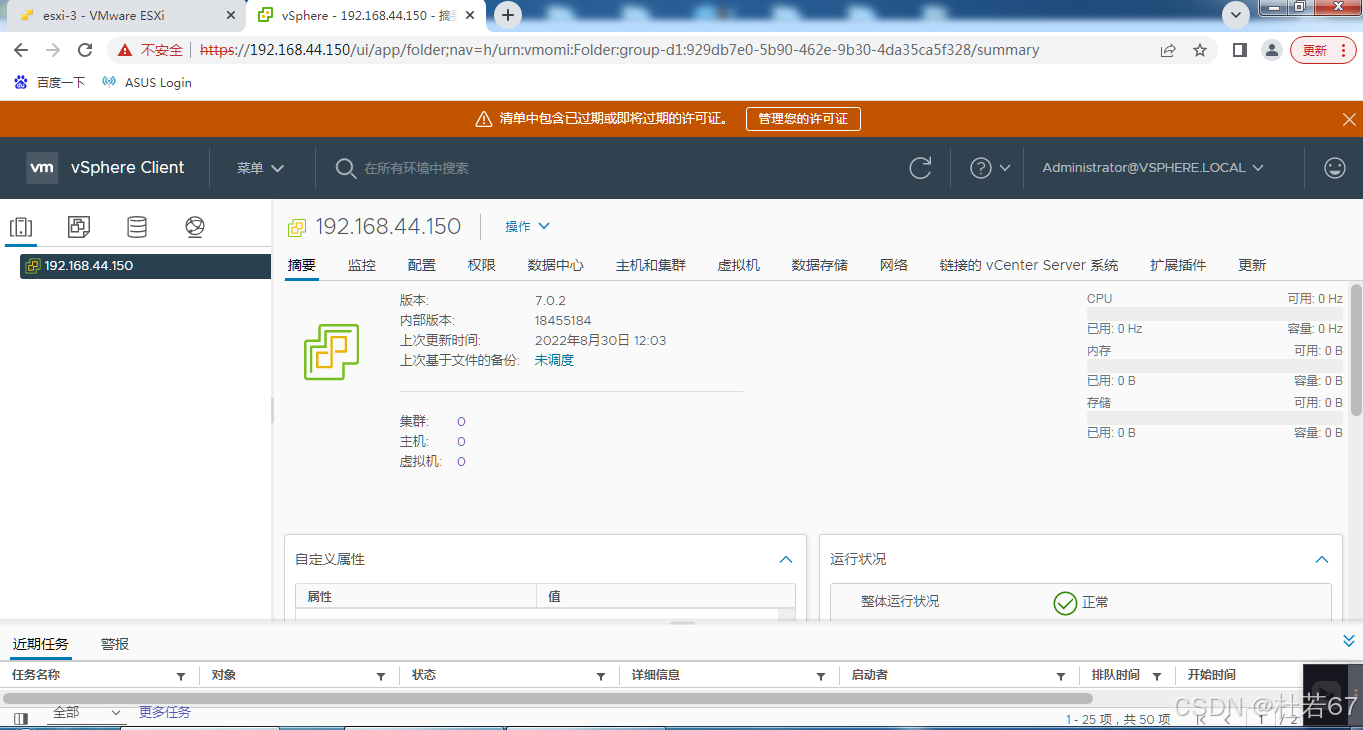This screenshot has width=1363, height=730.
Task: Open the 虚拟机 tab
Action: tap(739, 265)
